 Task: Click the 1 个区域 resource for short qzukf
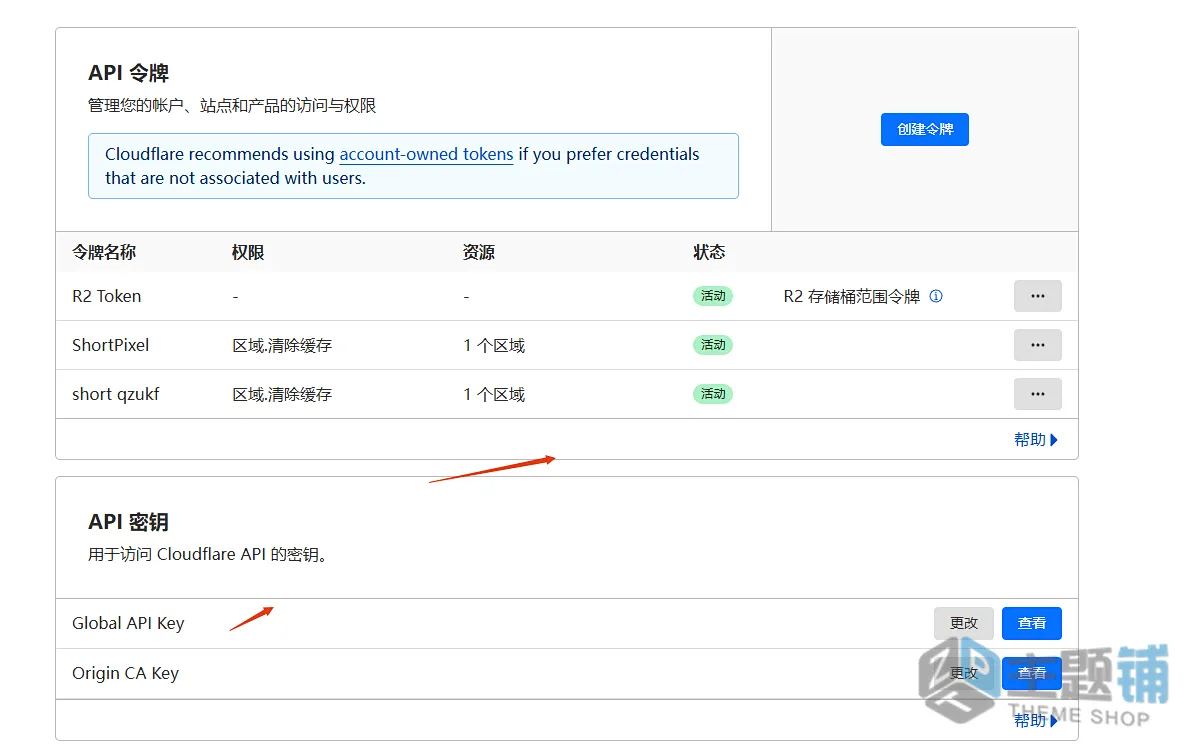(494, 394)
